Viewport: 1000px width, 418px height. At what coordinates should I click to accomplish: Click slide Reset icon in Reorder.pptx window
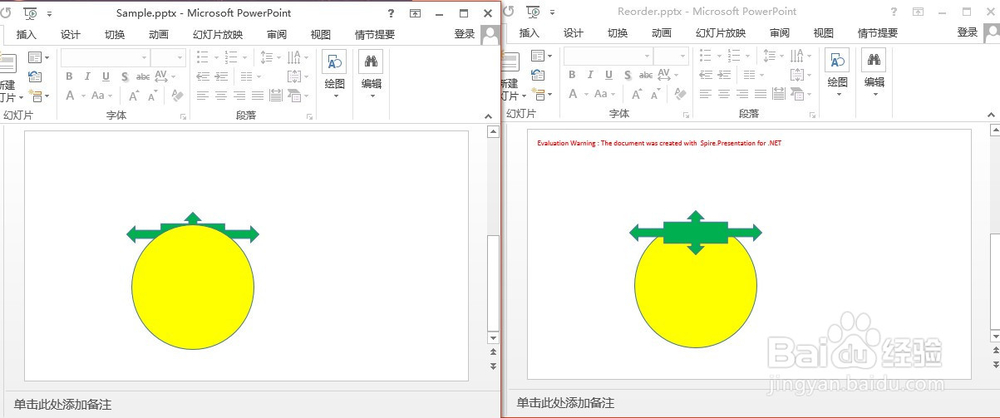coord(538,75)
